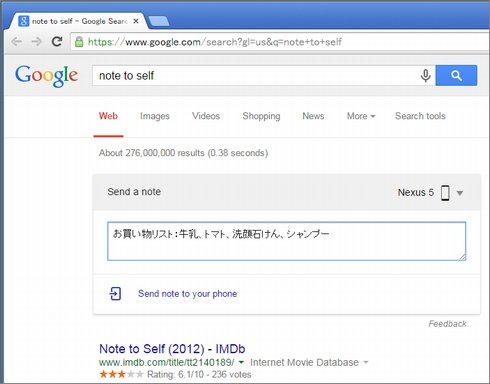Close the note to self tab
The width and height of the screenshot is (490, 384).
pyautogui.click(x=136, y=21)
